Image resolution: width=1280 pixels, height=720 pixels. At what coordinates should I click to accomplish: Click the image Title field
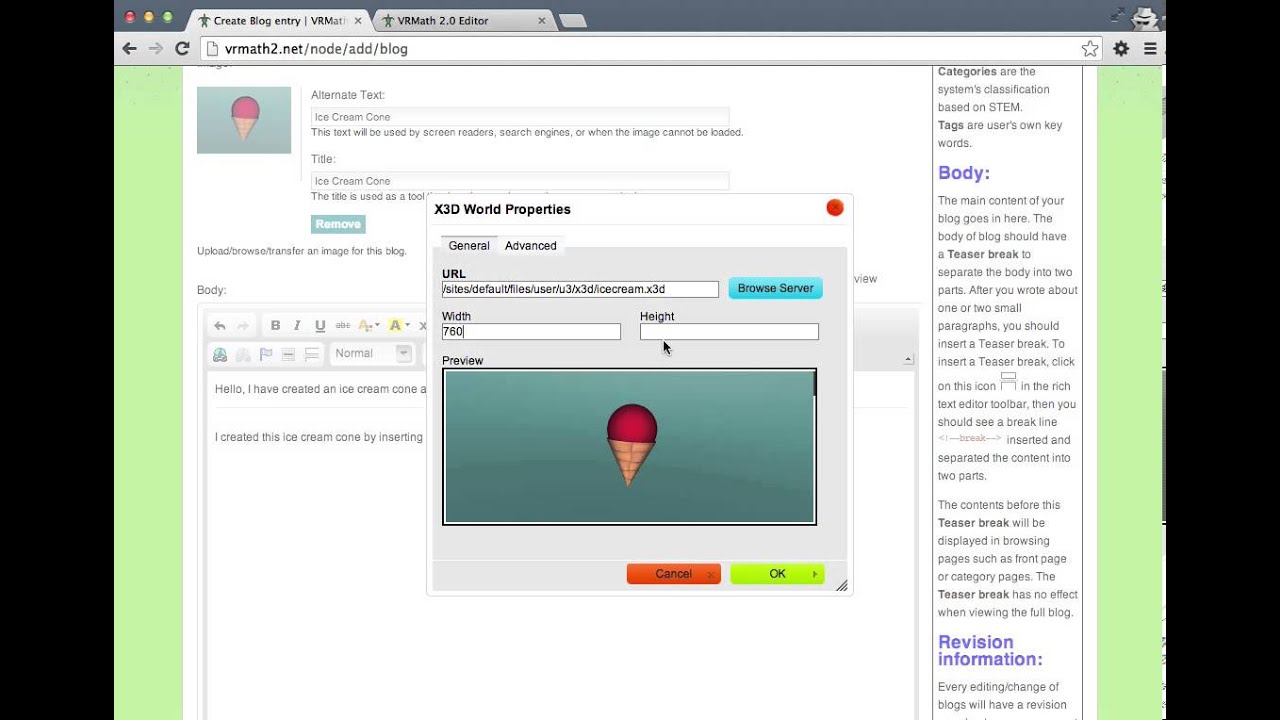click(x=520, y=181)
